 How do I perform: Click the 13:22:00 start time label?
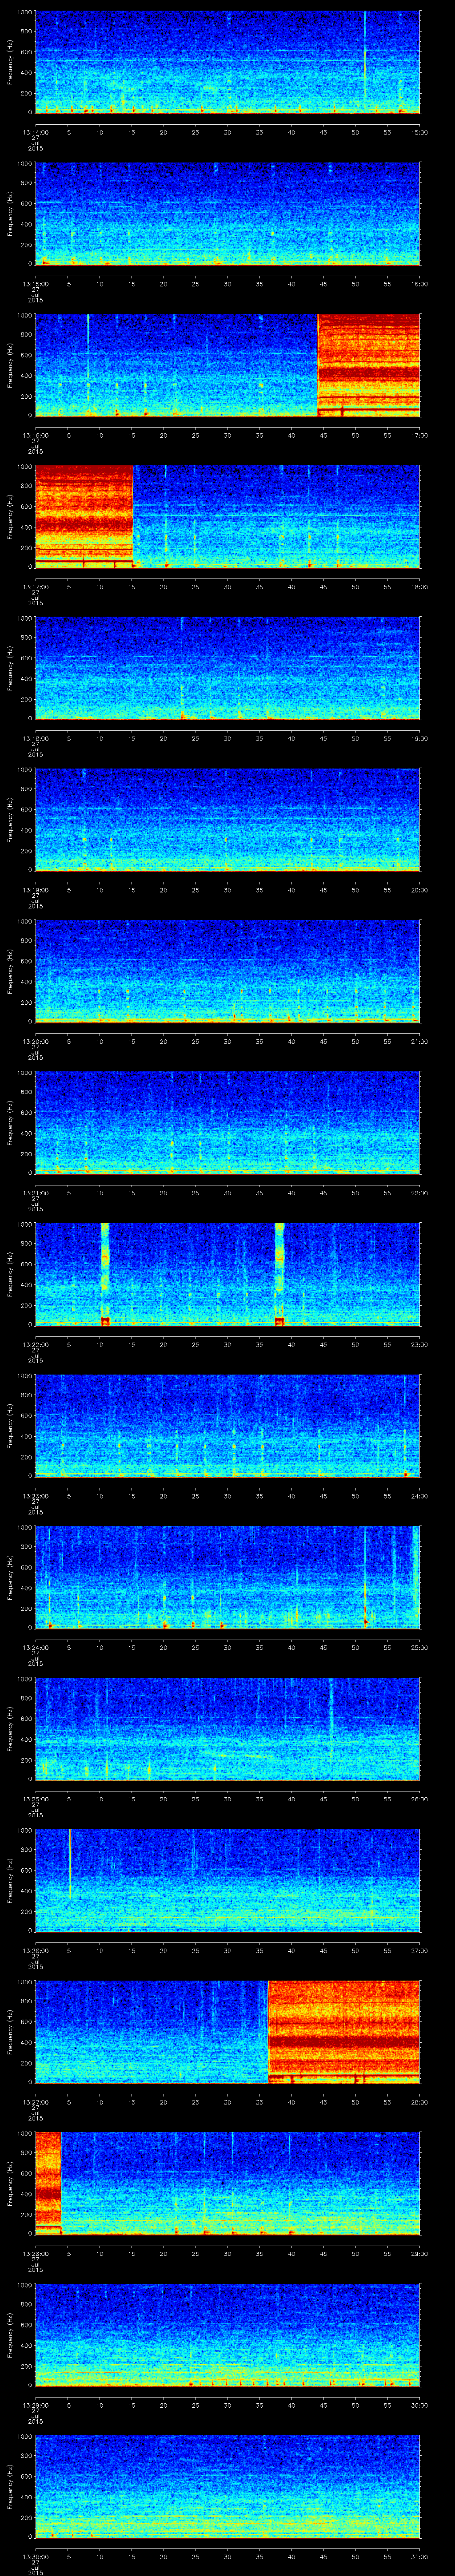(x=35, y=1344)
